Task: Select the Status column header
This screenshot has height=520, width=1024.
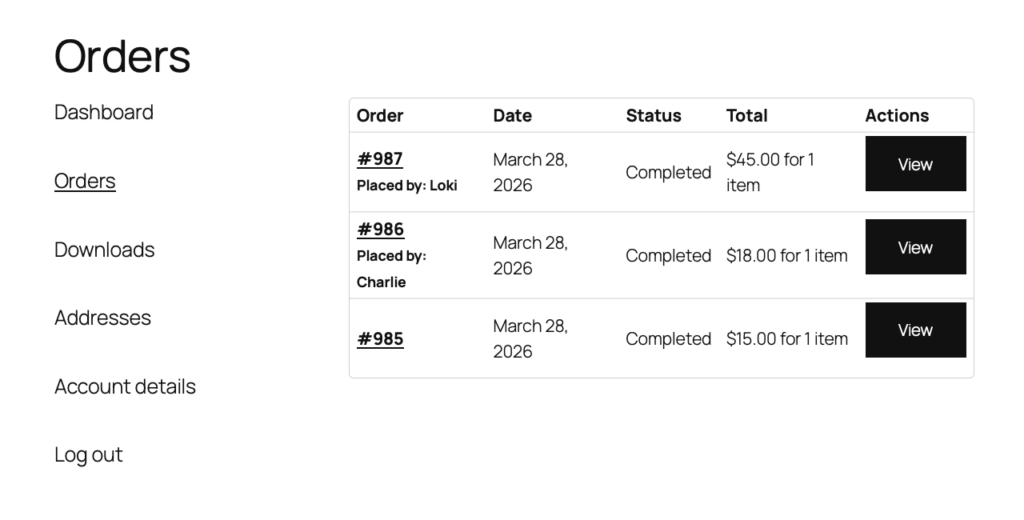Action: [x=653, y=116]
